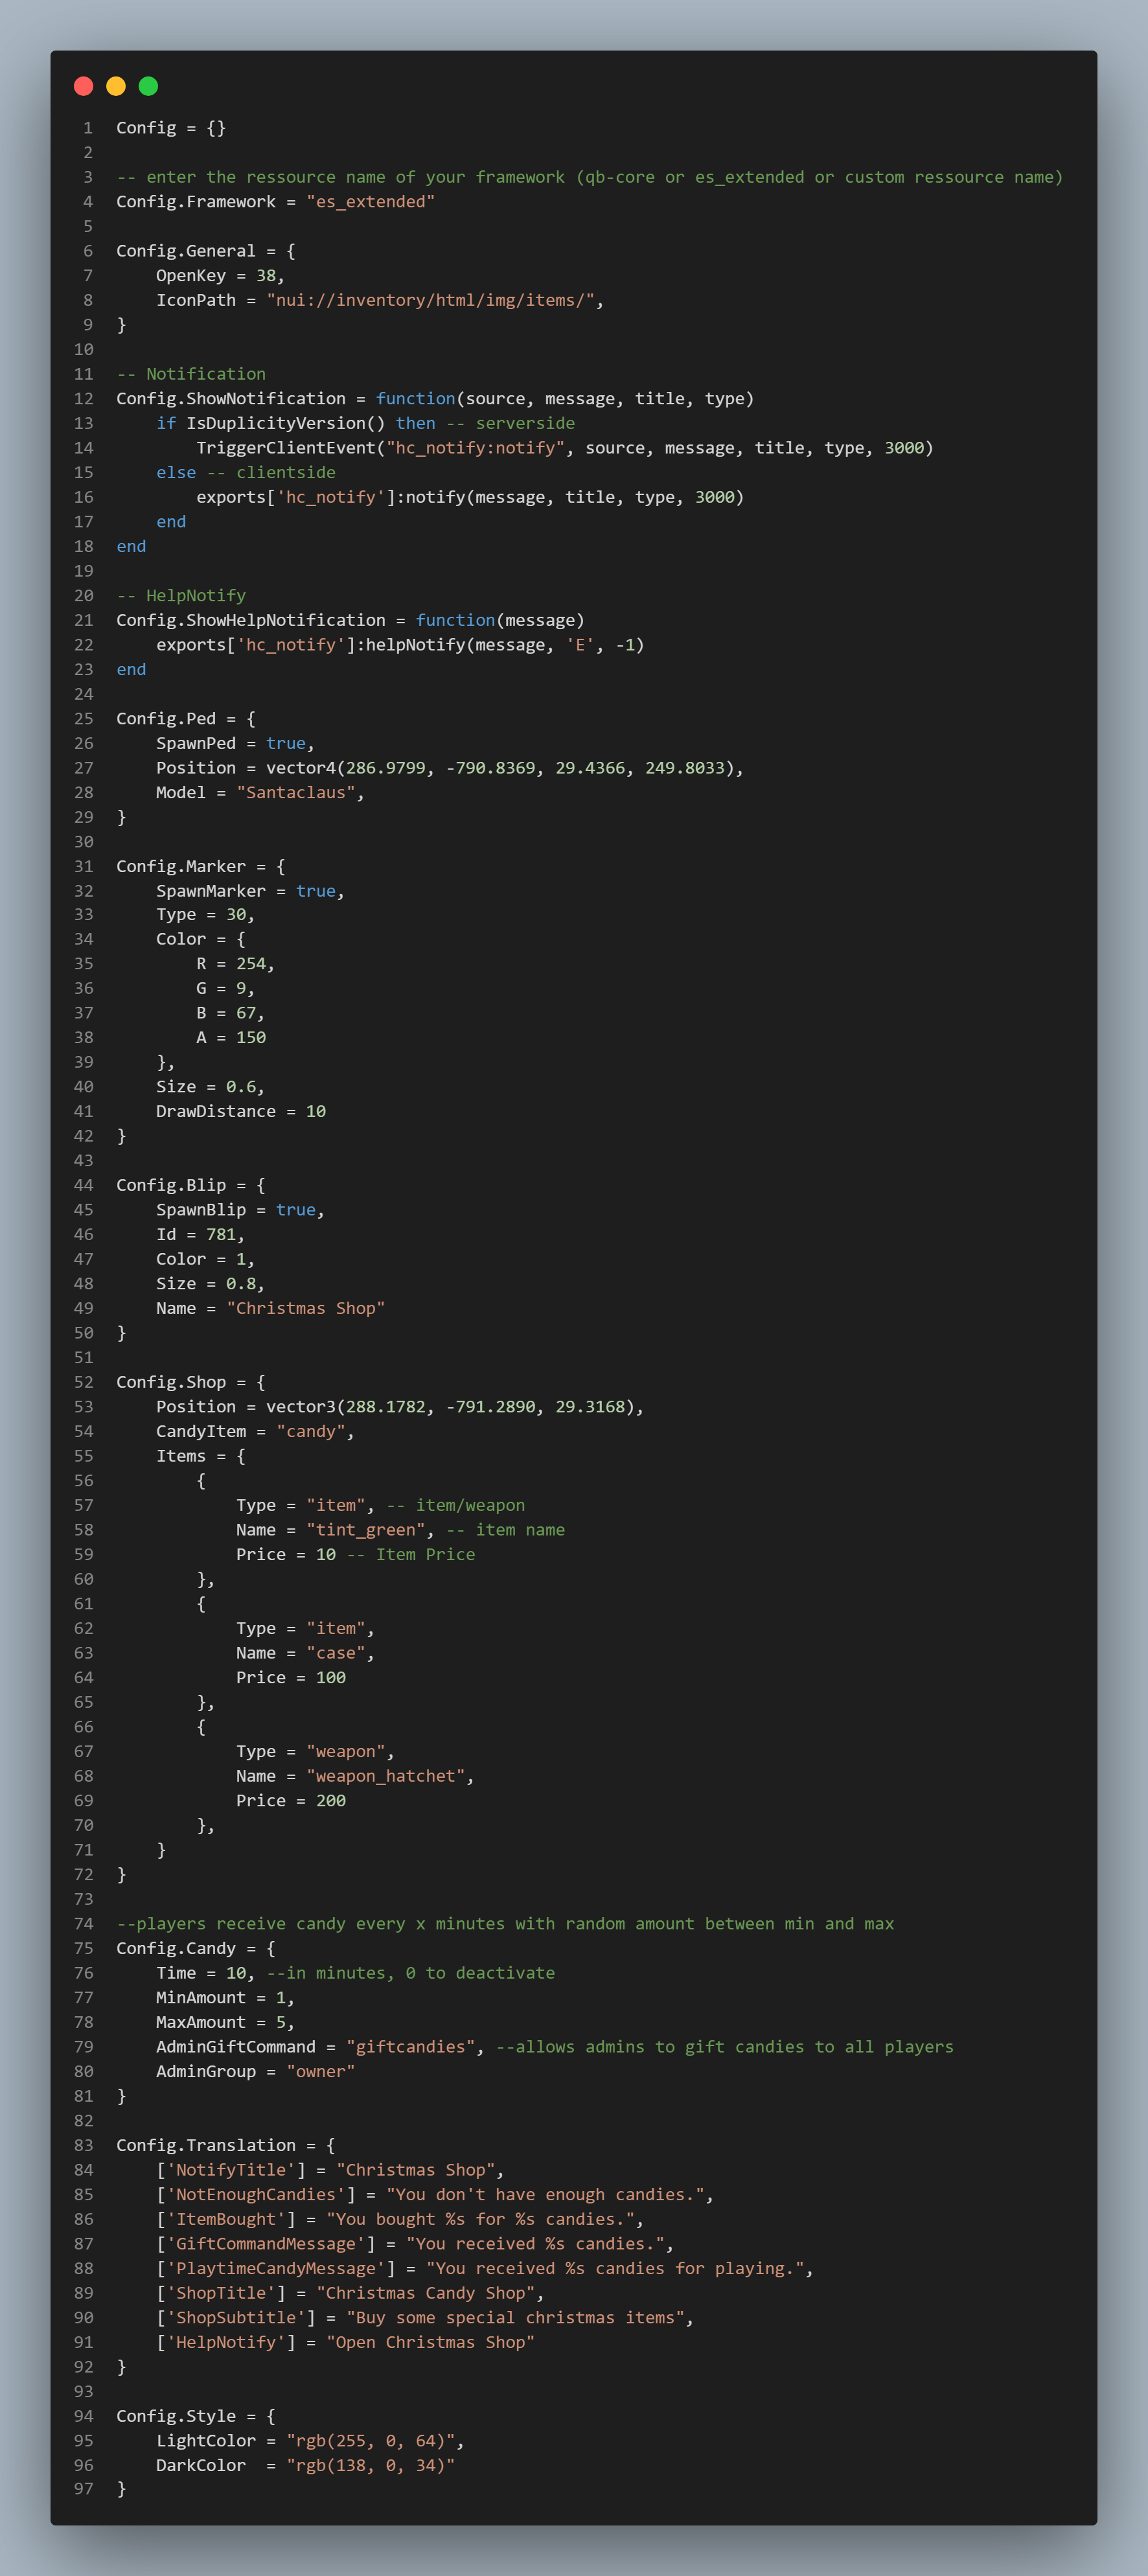The height and width of the screenshot is (2576, 1148).
Task: Click the "true" value of SpawnPed
Action: click(x=286, y=743)
